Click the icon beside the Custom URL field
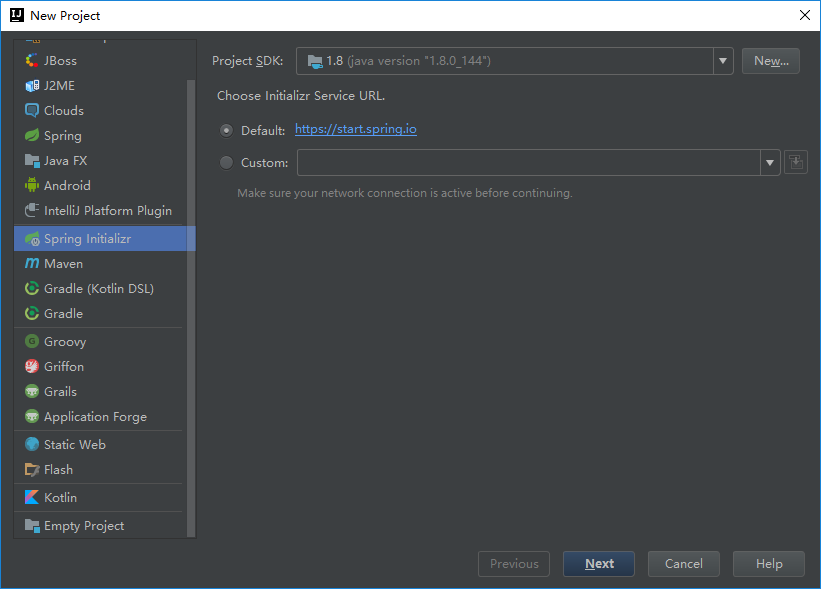The height and width of the screenshot is (589, 821). click(x=796, y=162)
